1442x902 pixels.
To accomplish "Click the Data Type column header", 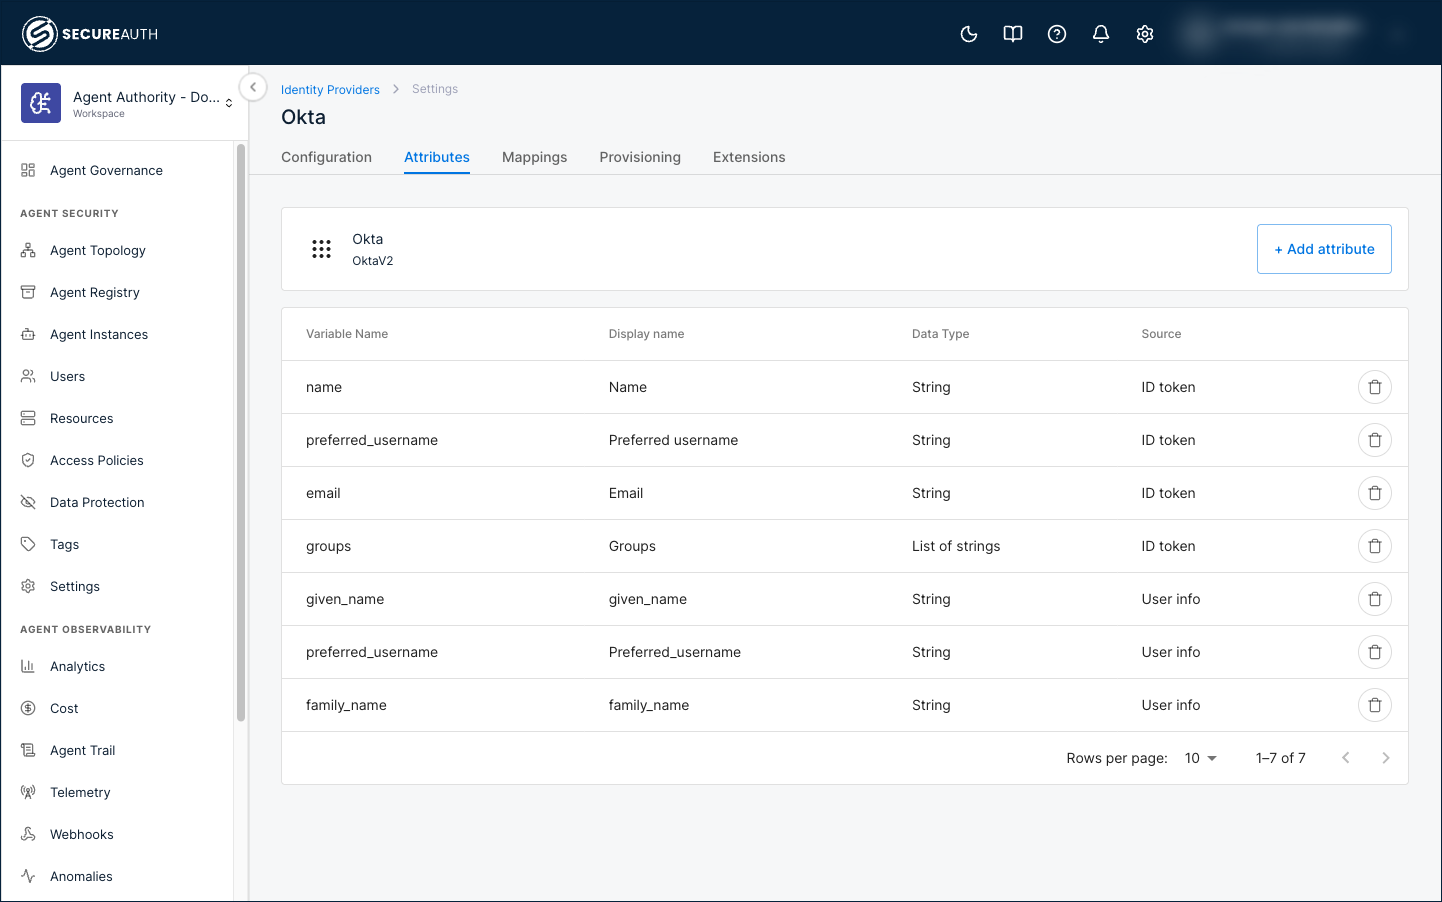I will click(940, 334).
